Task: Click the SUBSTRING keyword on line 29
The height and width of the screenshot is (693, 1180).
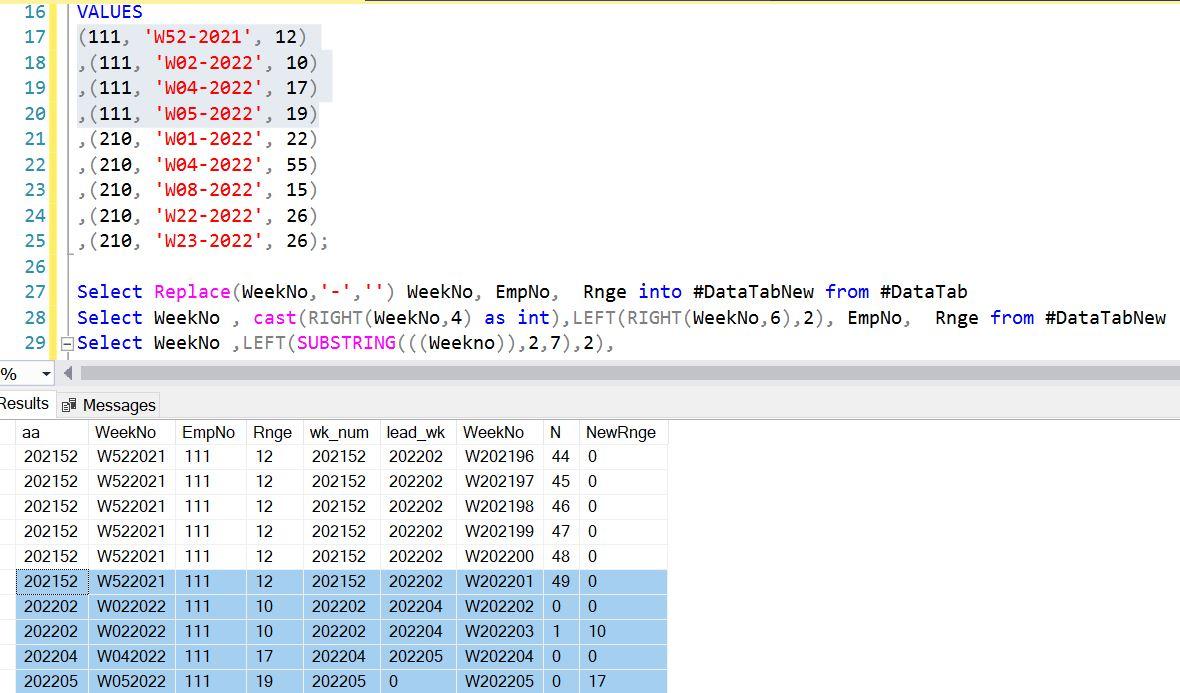Action: 344,343
